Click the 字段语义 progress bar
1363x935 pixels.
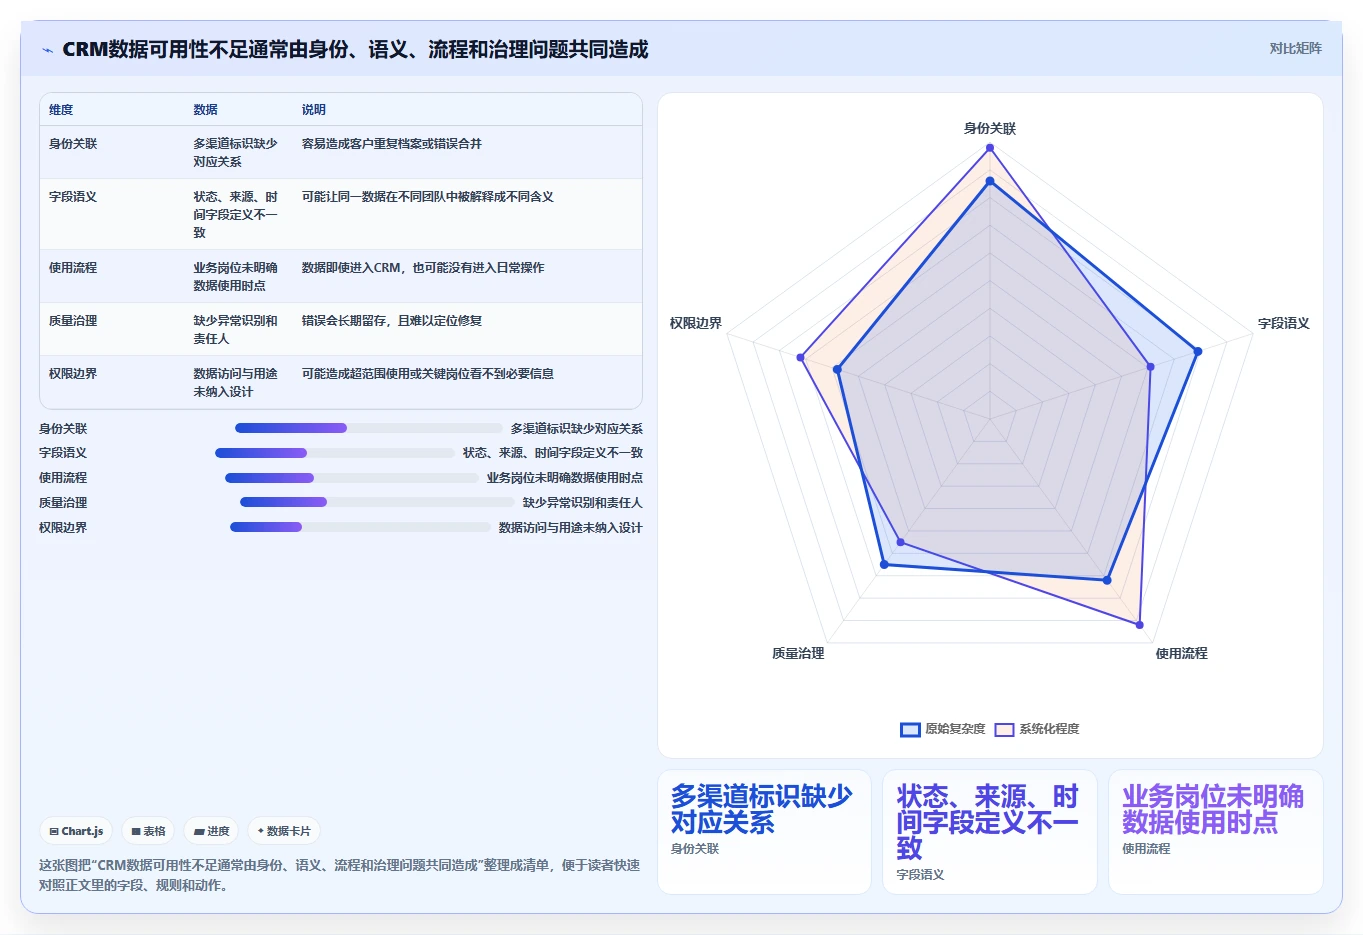(x=335, y=453)
